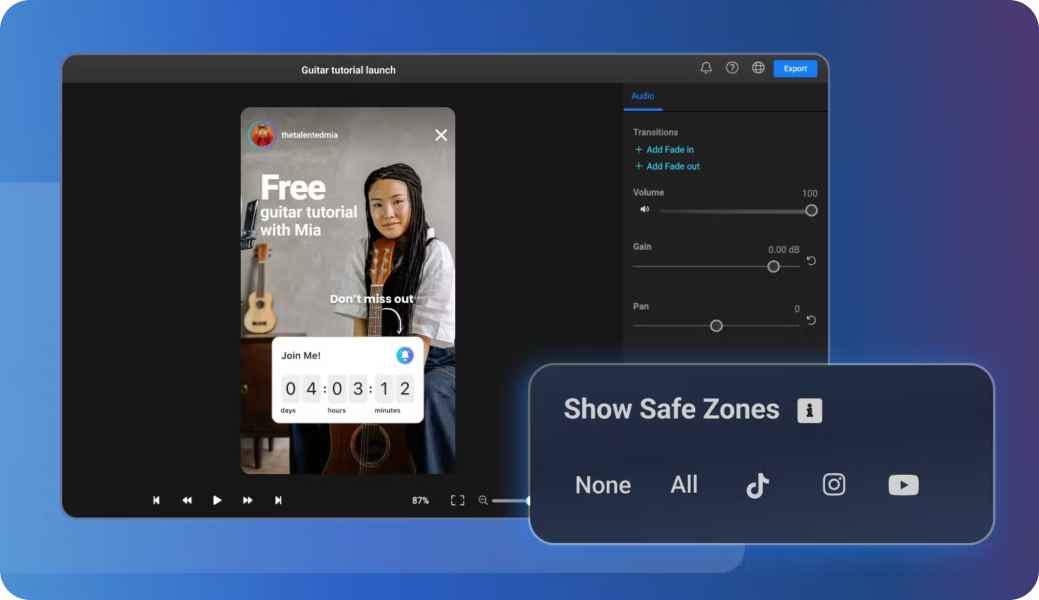Click the Volume slider handle
The image size is (1039, 600).
811,210
